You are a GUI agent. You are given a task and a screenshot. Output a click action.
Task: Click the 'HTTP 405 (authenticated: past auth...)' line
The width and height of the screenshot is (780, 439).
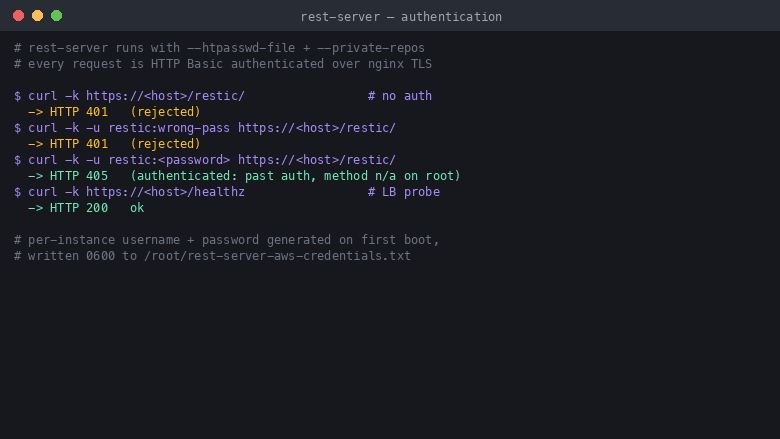(x=244, y=176)
